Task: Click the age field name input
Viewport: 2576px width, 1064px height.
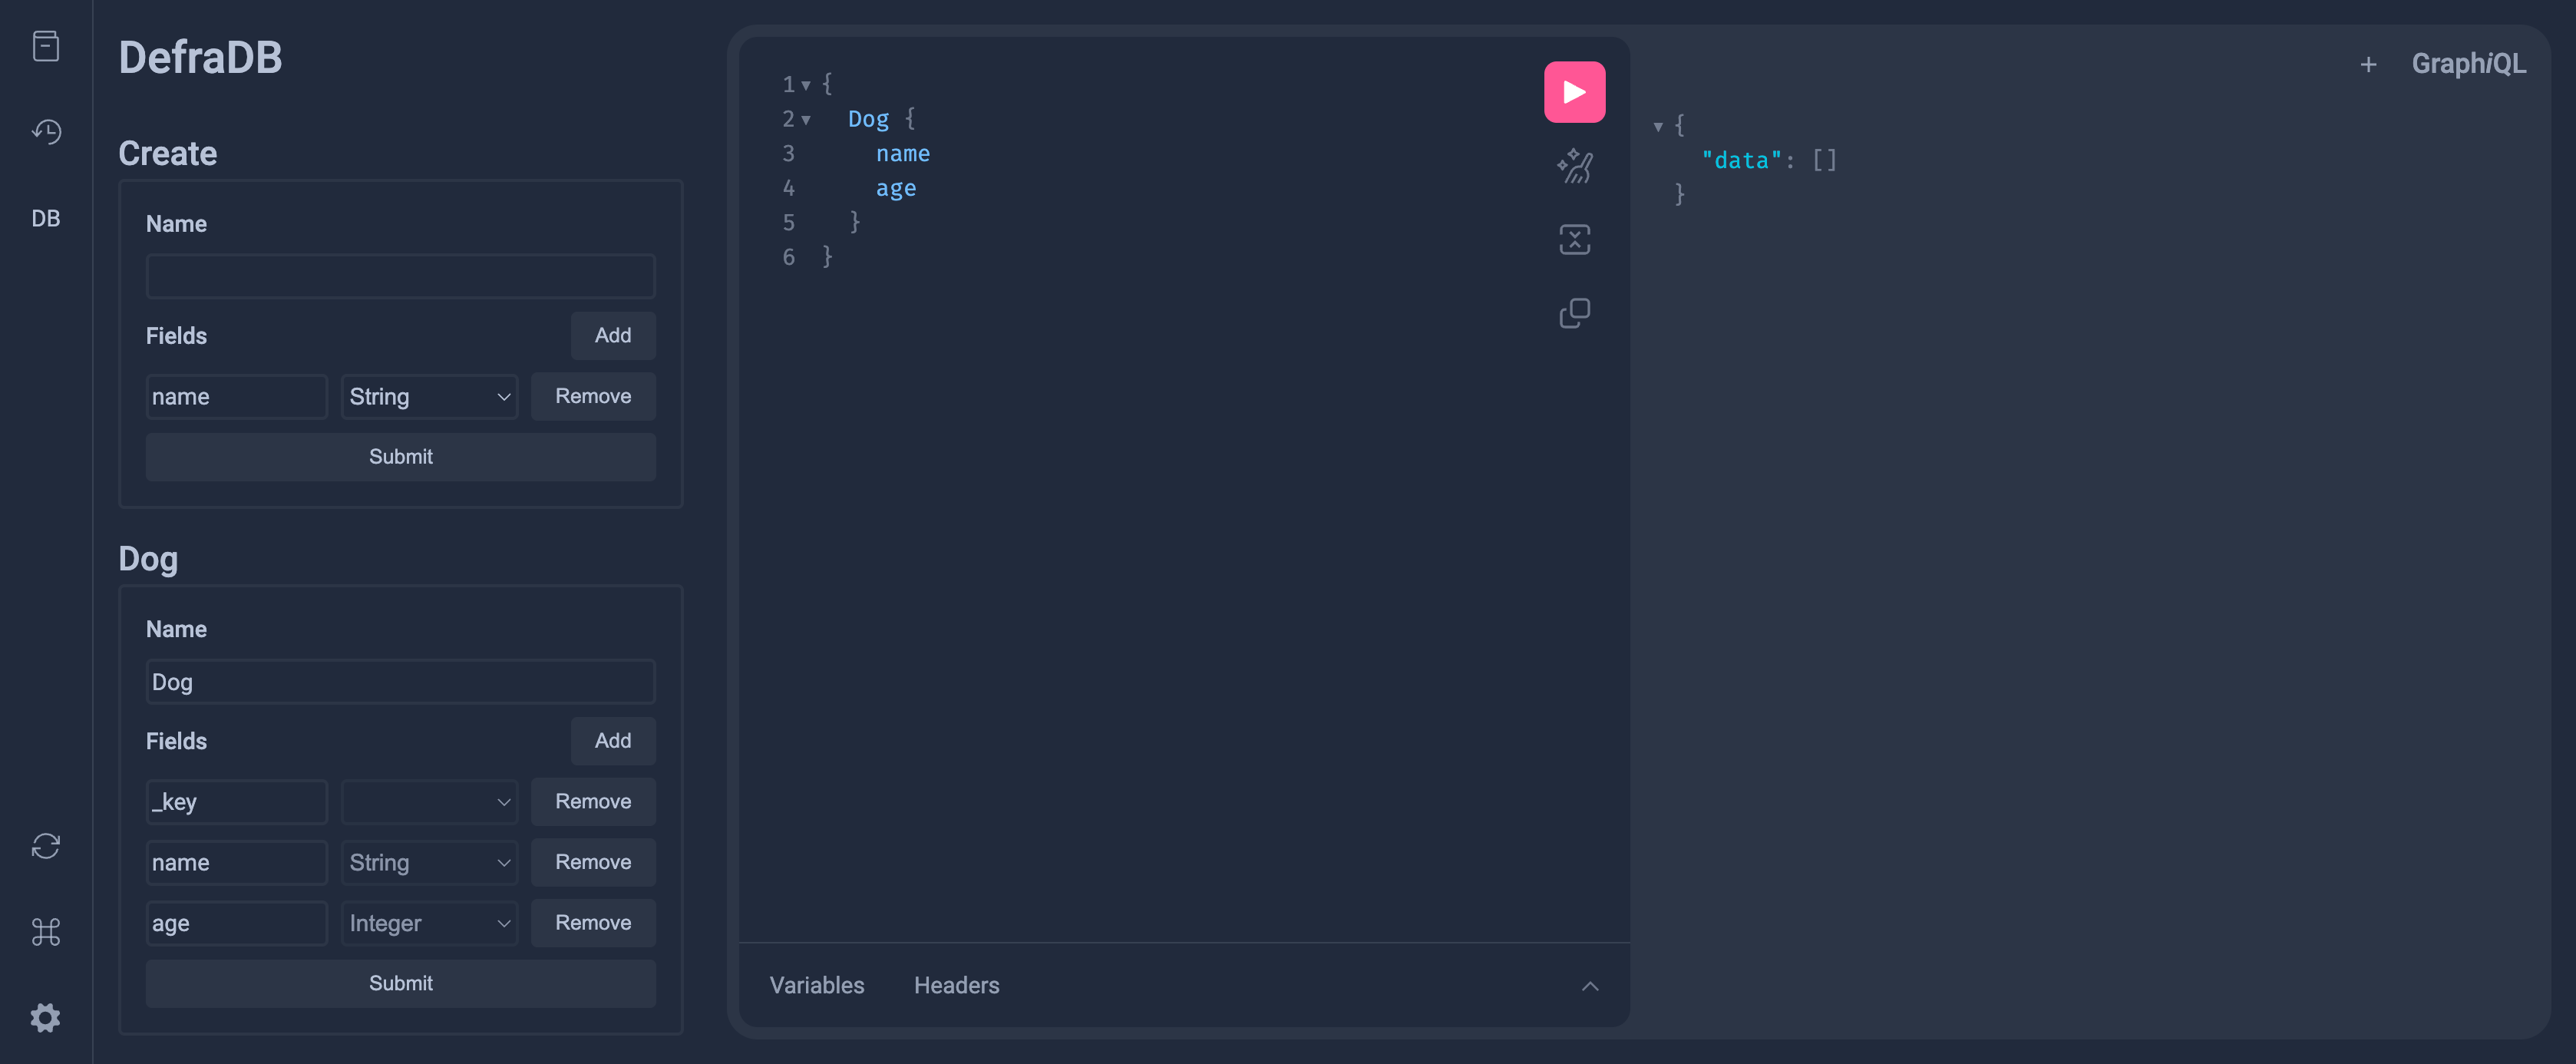Action: 236,924
